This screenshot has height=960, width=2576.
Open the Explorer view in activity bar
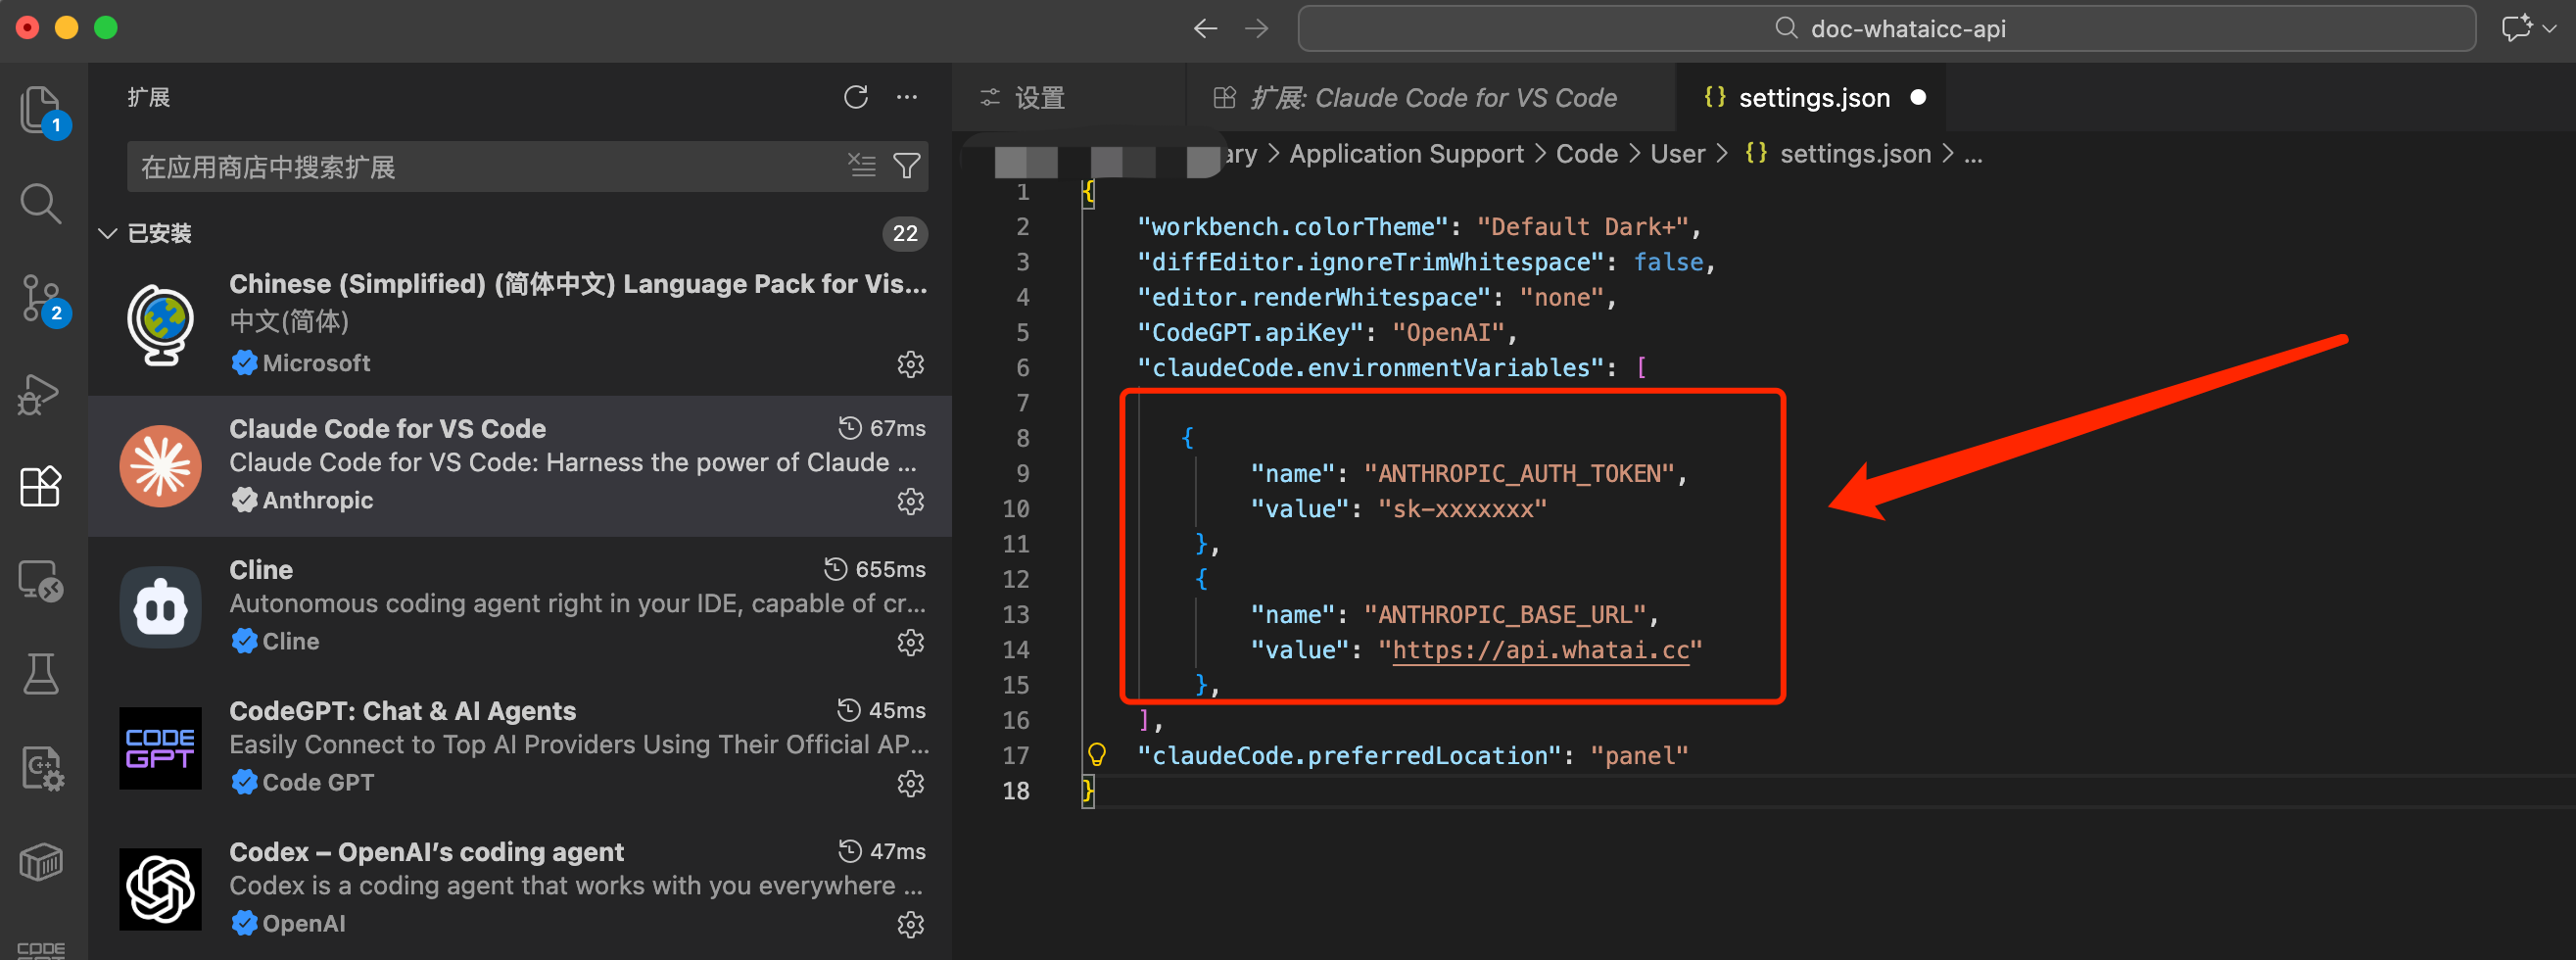(x=42, y=110)
